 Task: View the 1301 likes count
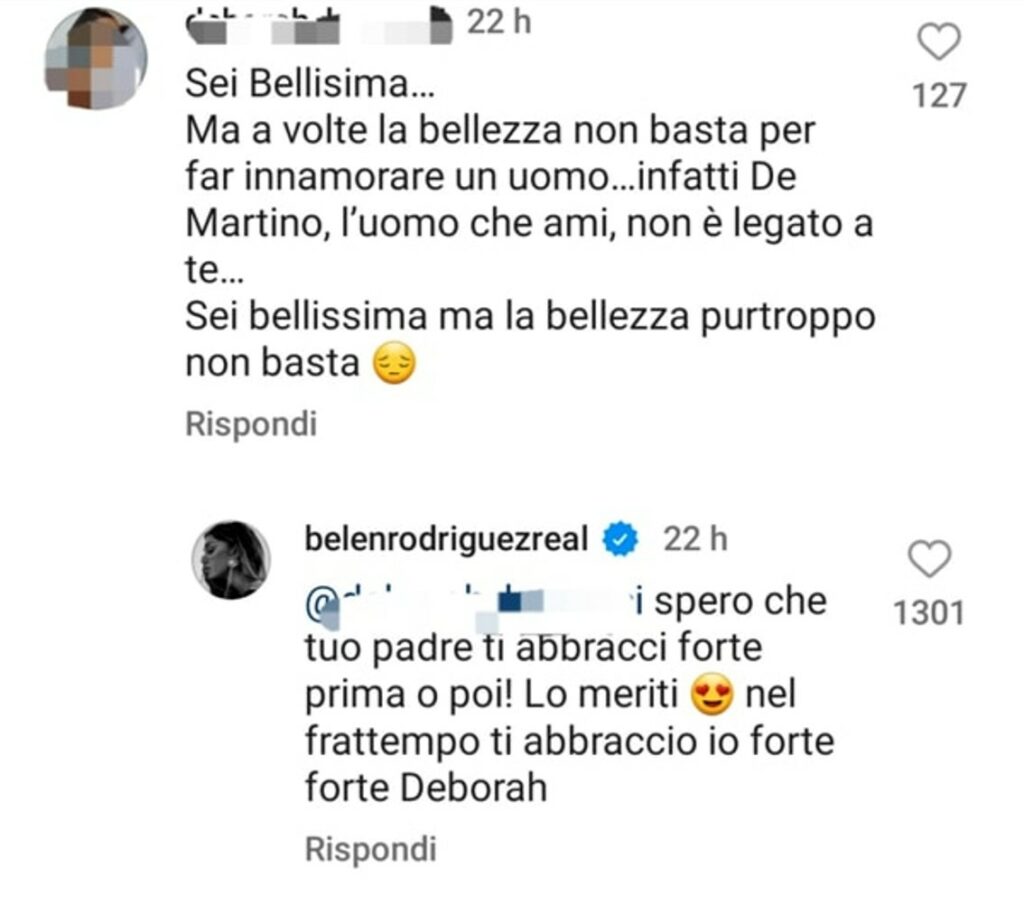click(x=930, y=612)
